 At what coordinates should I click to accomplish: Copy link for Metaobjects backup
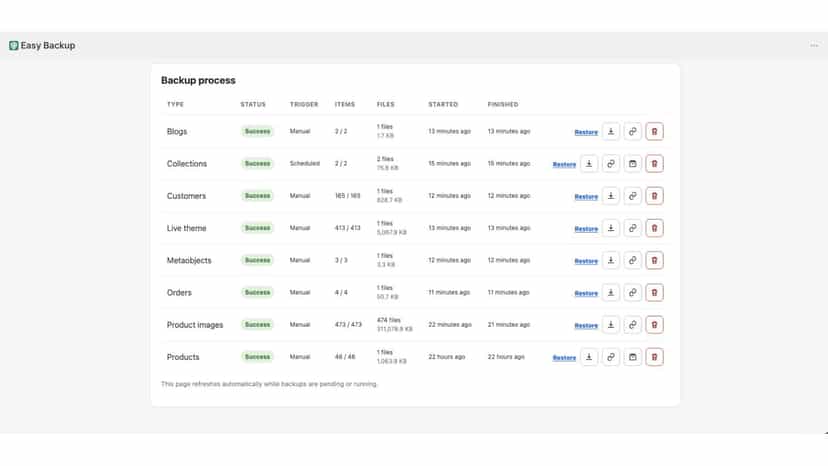tap(632, 260)
